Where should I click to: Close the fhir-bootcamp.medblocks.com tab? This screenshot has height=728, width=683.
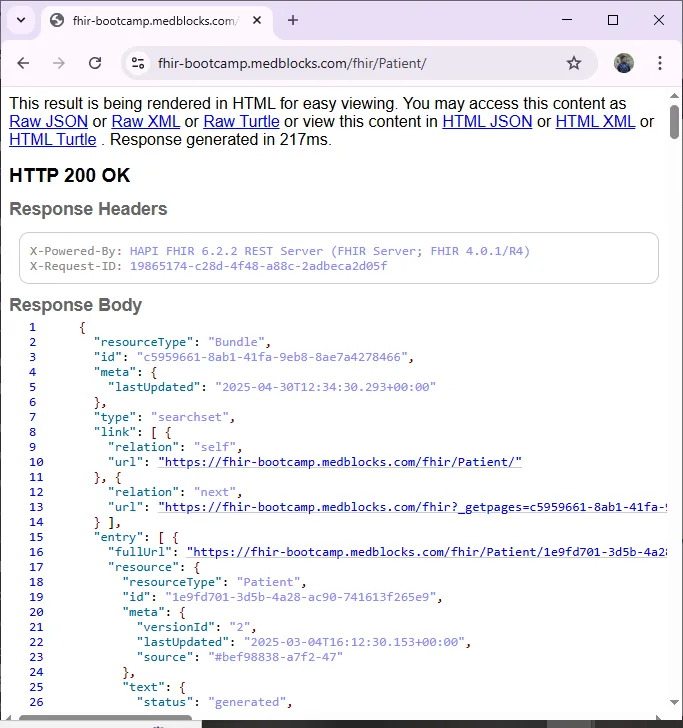260,20
